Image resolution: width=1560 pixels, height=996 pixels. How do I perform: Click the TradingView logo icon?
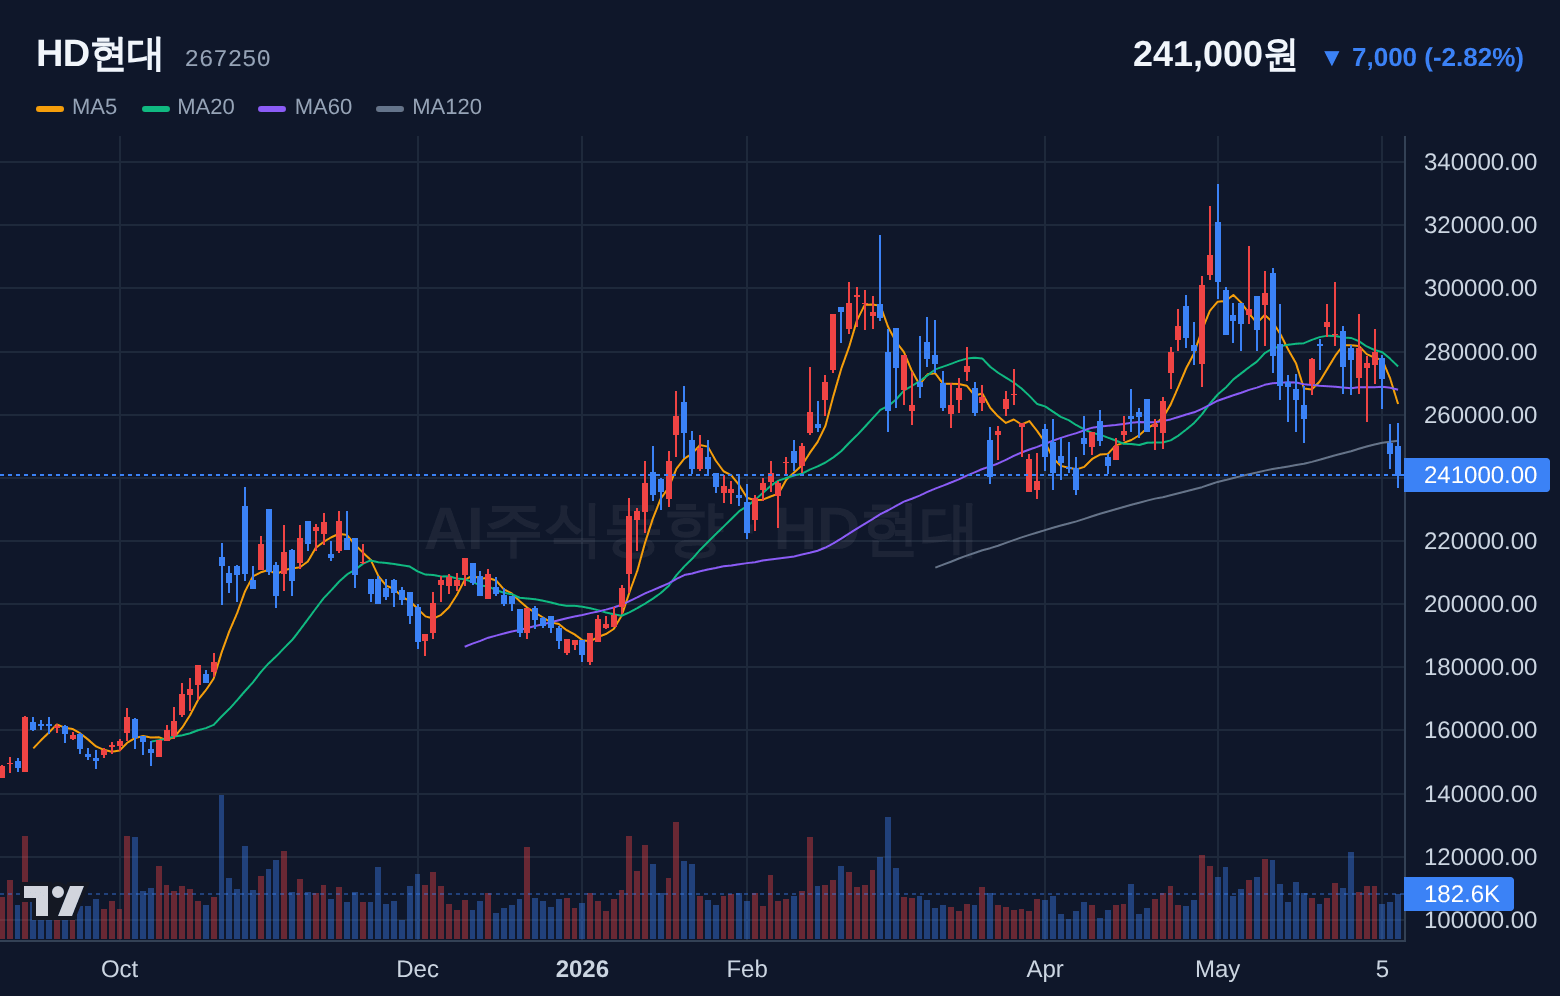coord(54,901)
